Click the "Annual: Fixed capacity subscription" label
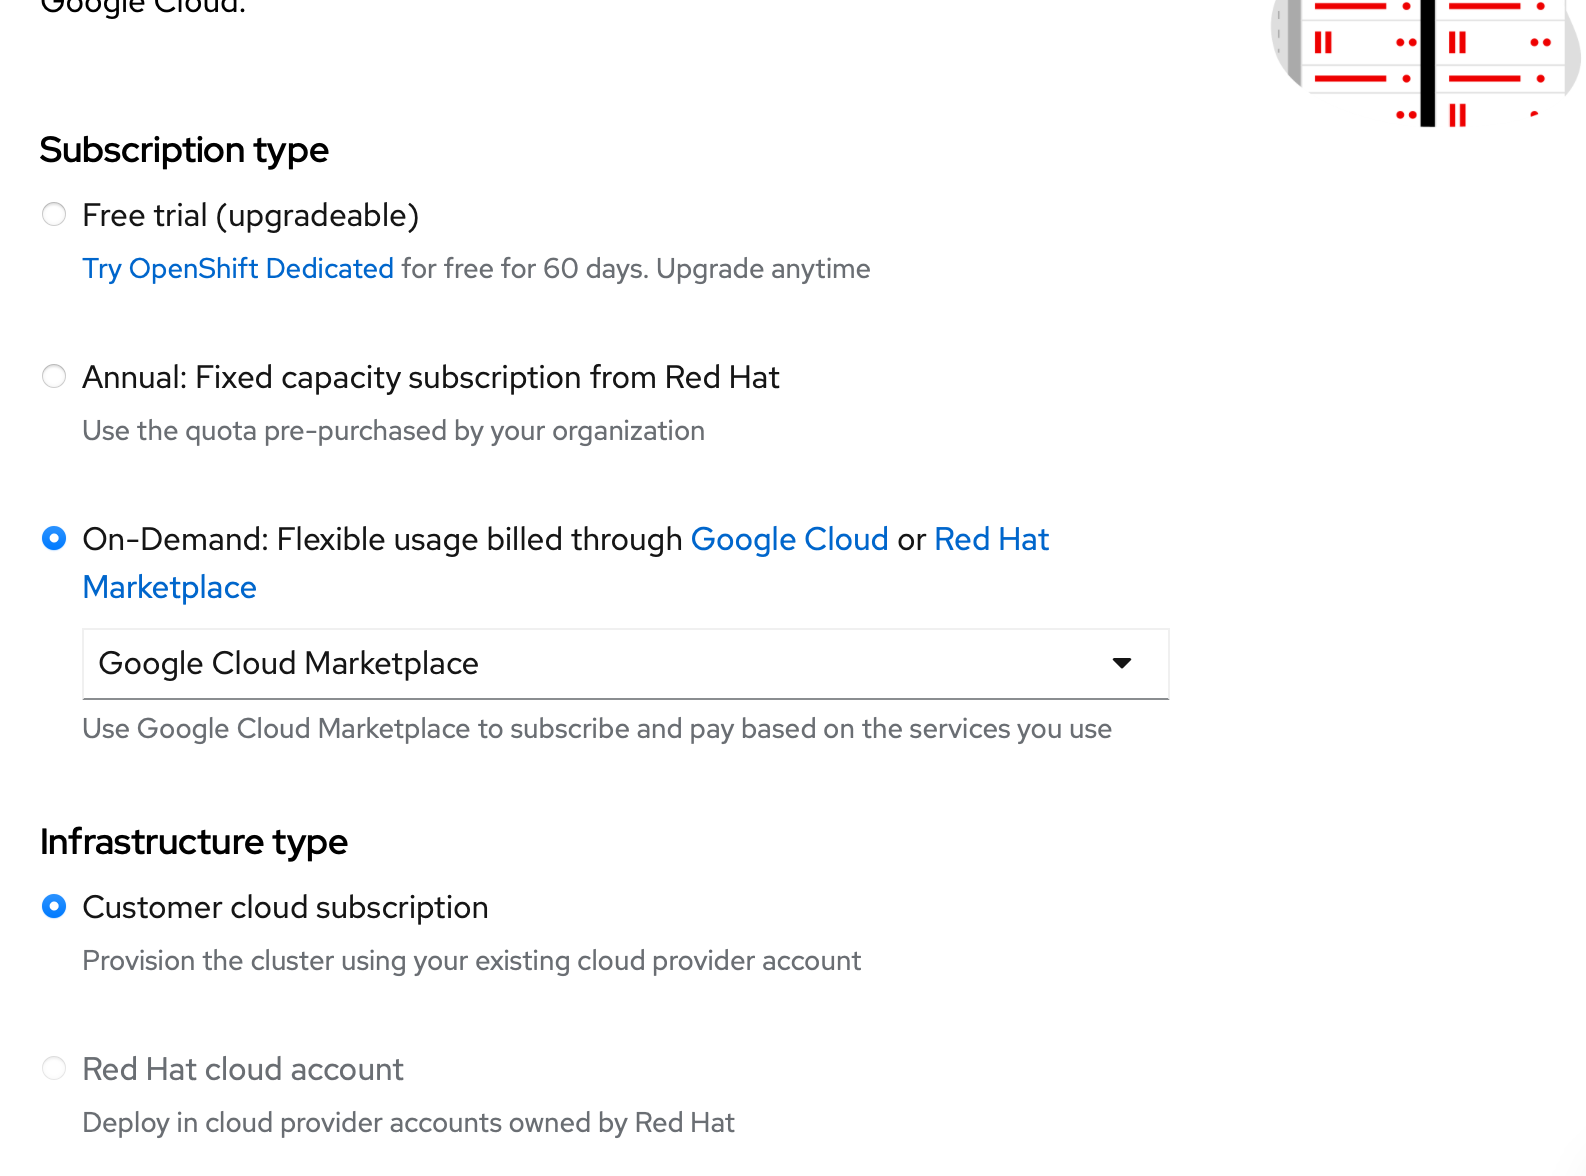The height and width of the screenshot is (1176, 1586). (x=430, y=378)
